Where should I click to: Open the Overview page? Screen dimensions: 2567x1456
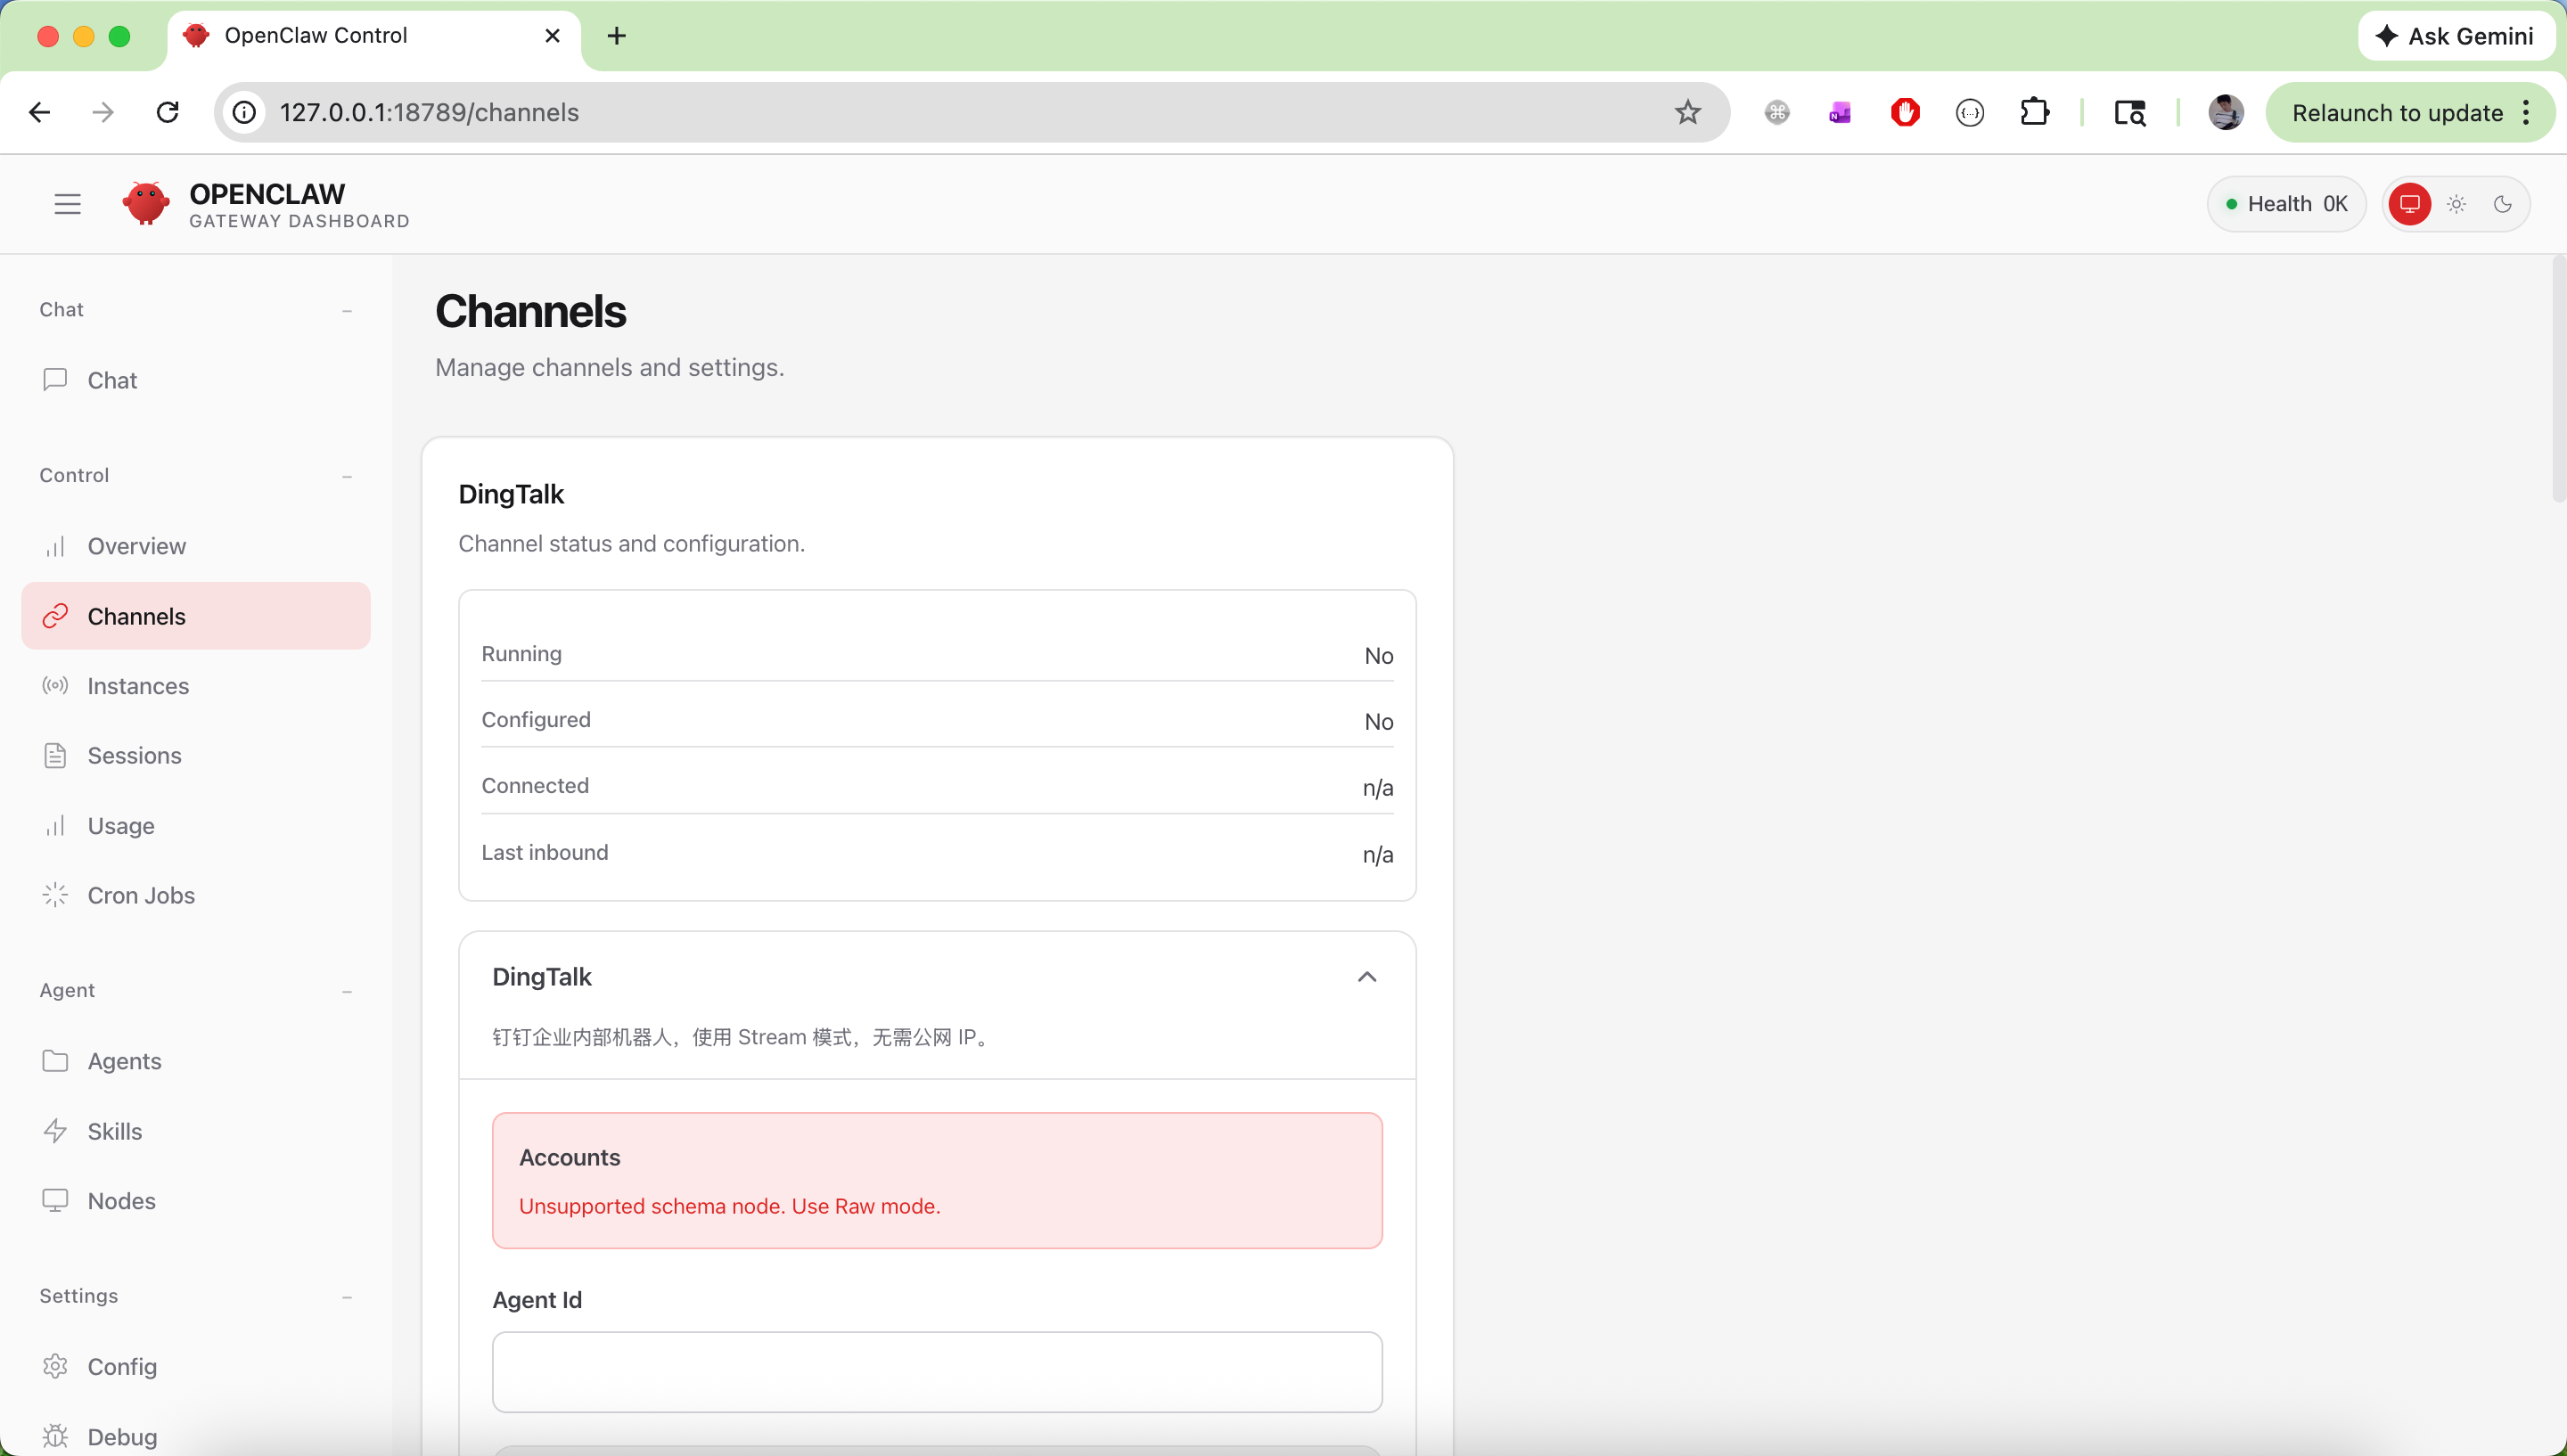click(136, 546)
